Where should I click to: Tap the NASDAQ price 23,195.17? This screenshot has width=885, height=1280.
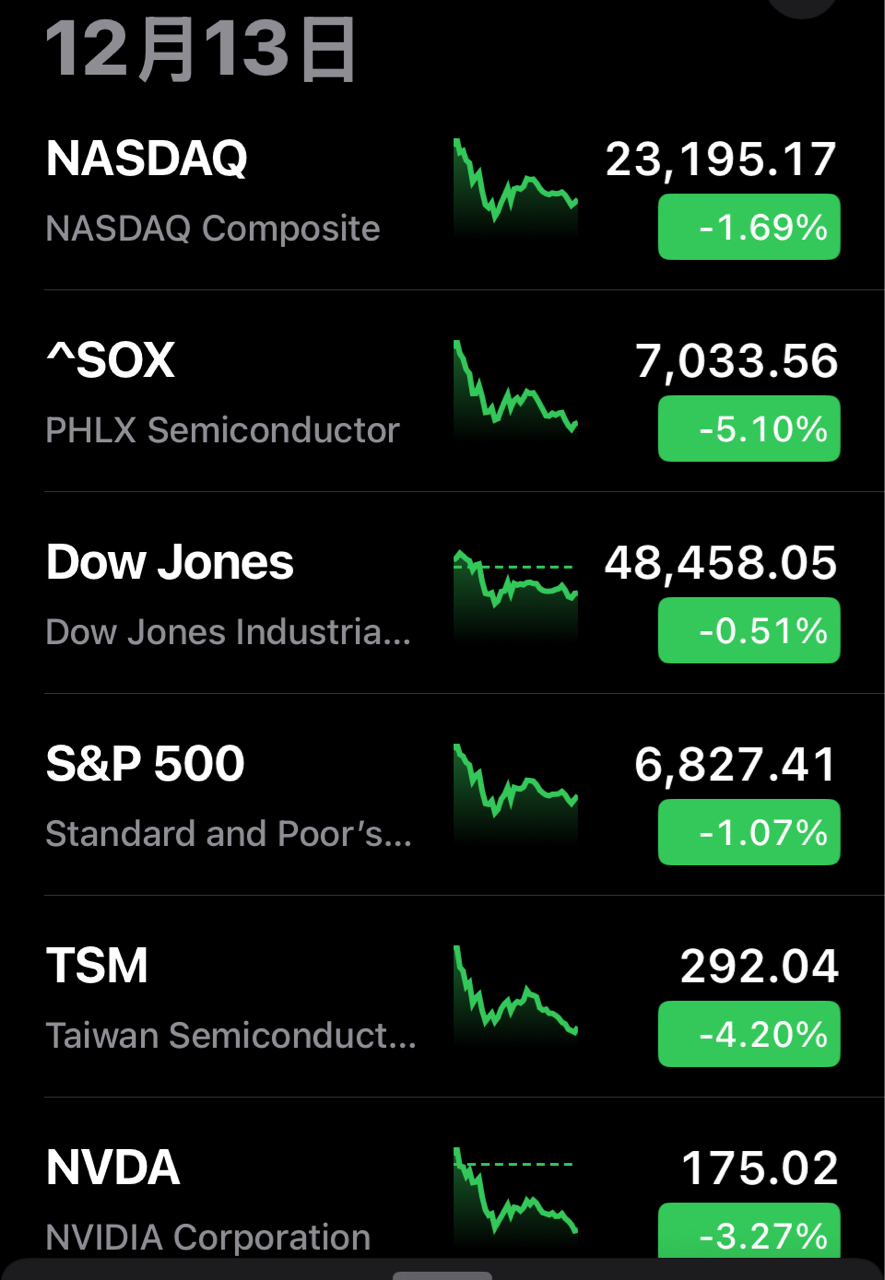[x=721, y=160]
